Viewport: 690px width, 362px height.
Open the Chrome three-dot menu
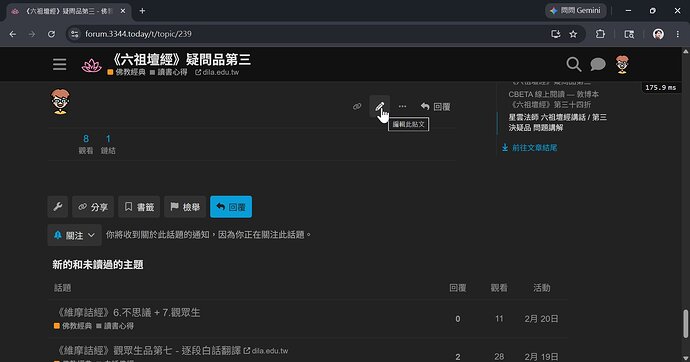pyautogui.click(x=678, y=34)
